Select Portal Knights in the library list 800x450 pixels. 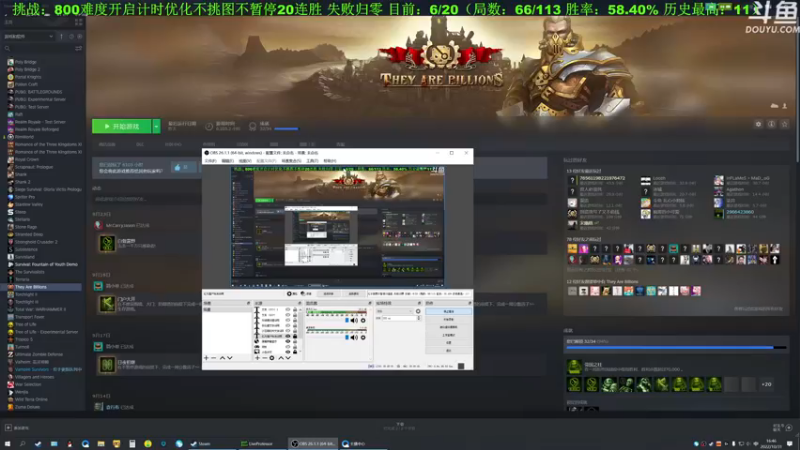(x=28, y=77)
